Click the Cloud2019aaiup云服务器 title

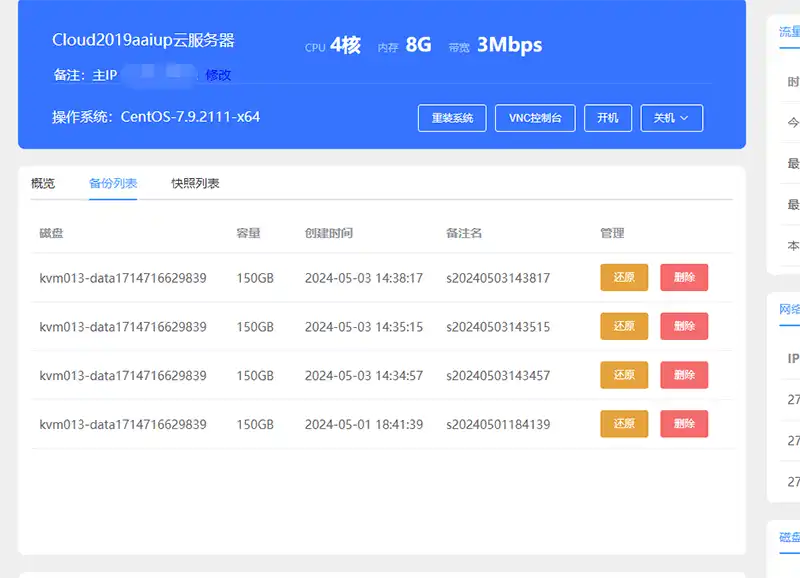click(143, 40)
